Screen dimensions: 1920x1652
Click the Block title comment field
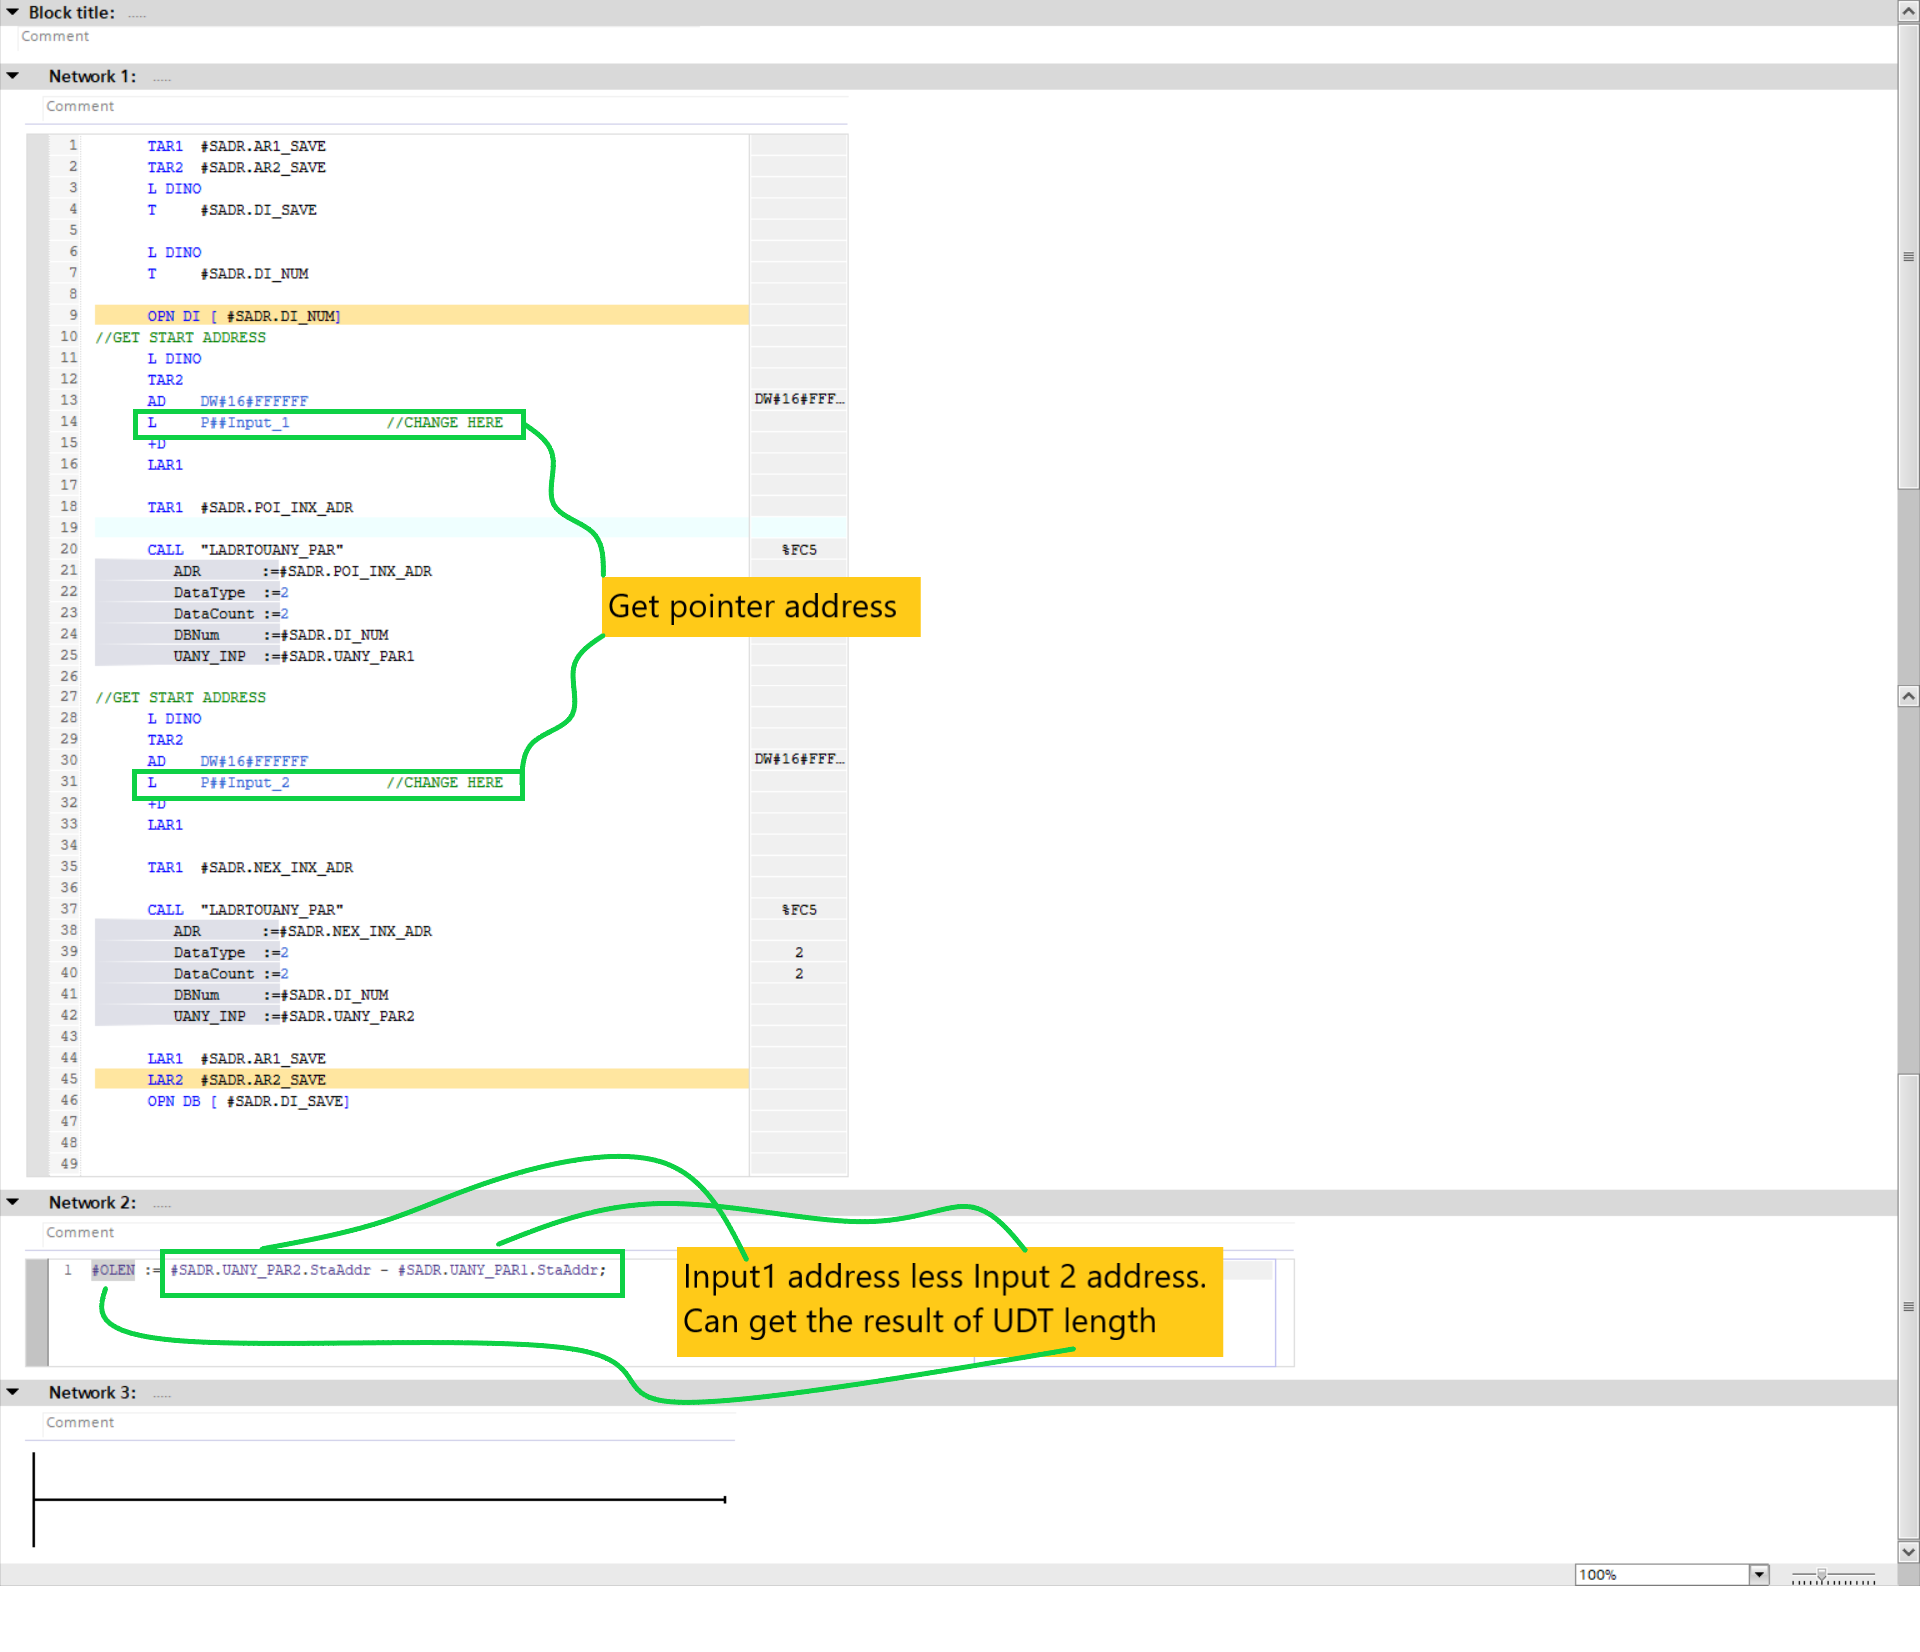click(x=55, y=36)
